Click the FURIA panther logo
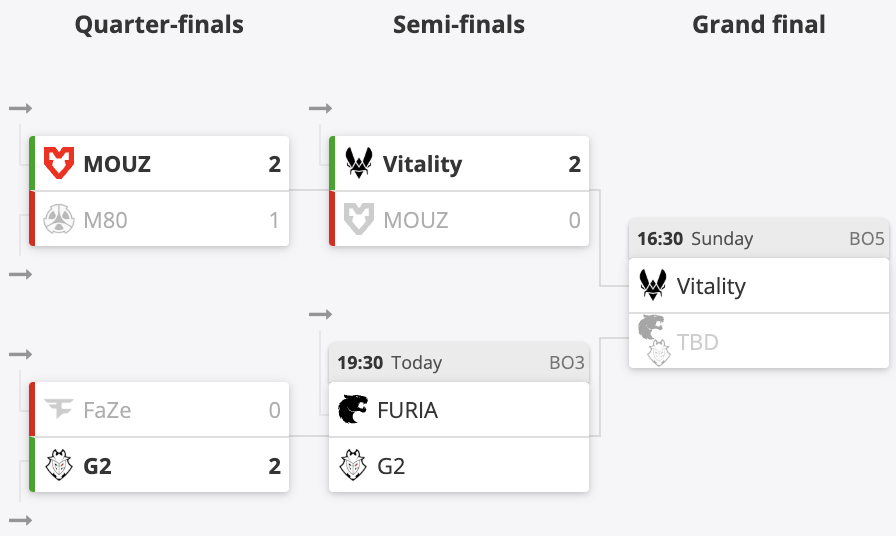The image size is (896, 536). (353, 409)
